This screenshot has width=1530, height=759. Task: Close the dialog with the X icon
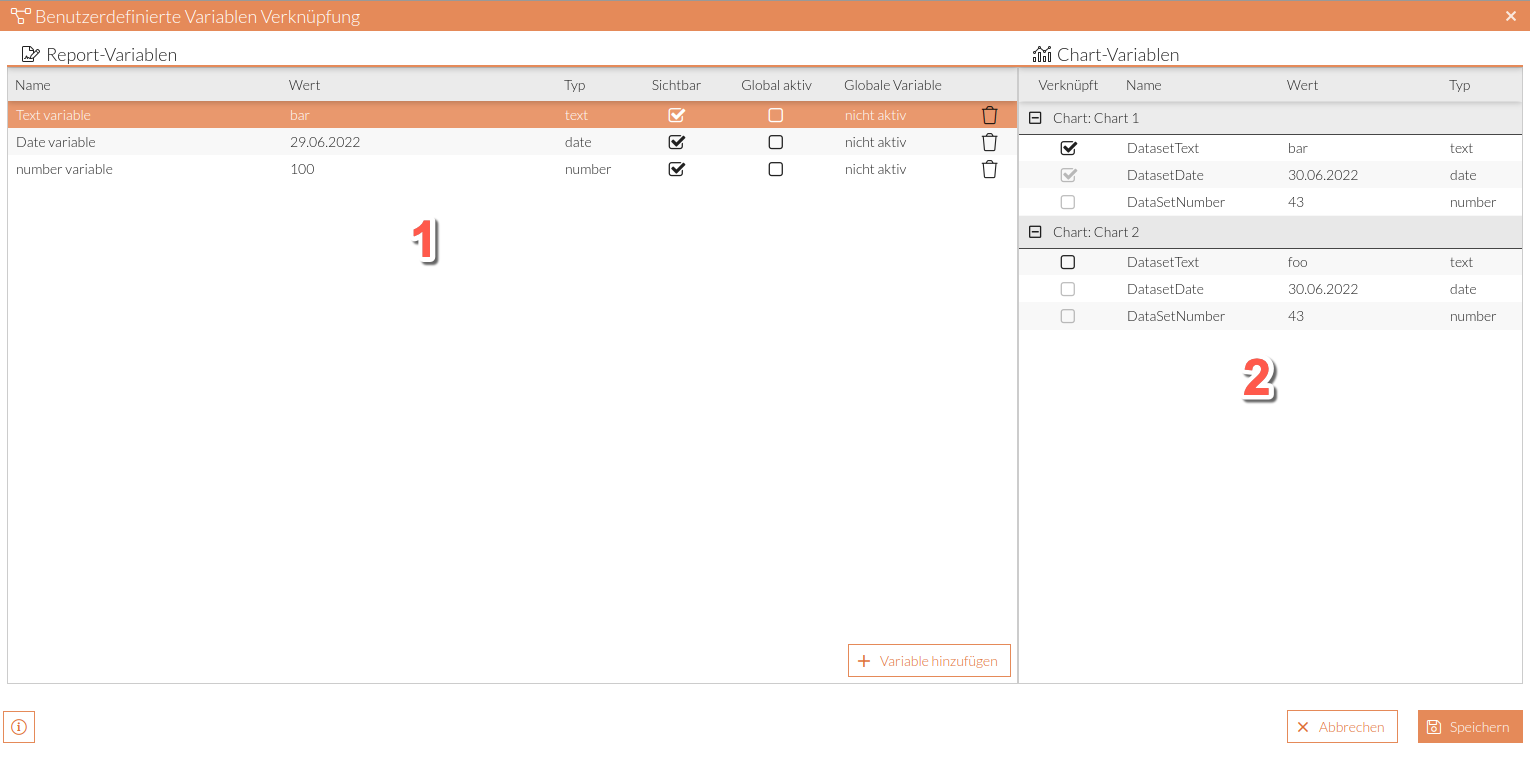pos(1511,16)
